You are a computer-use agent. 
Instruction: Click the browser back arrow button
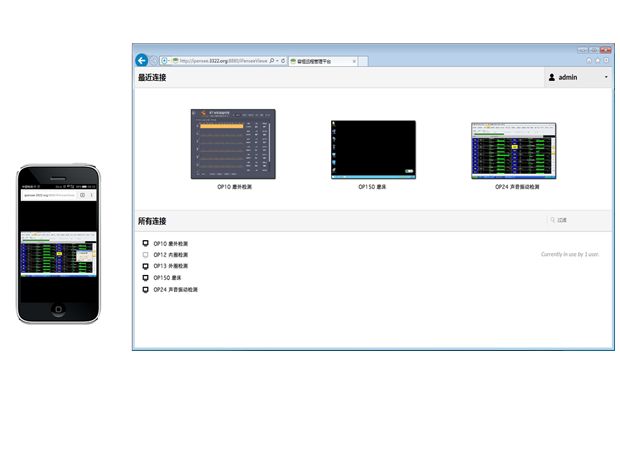pos(142,61)
